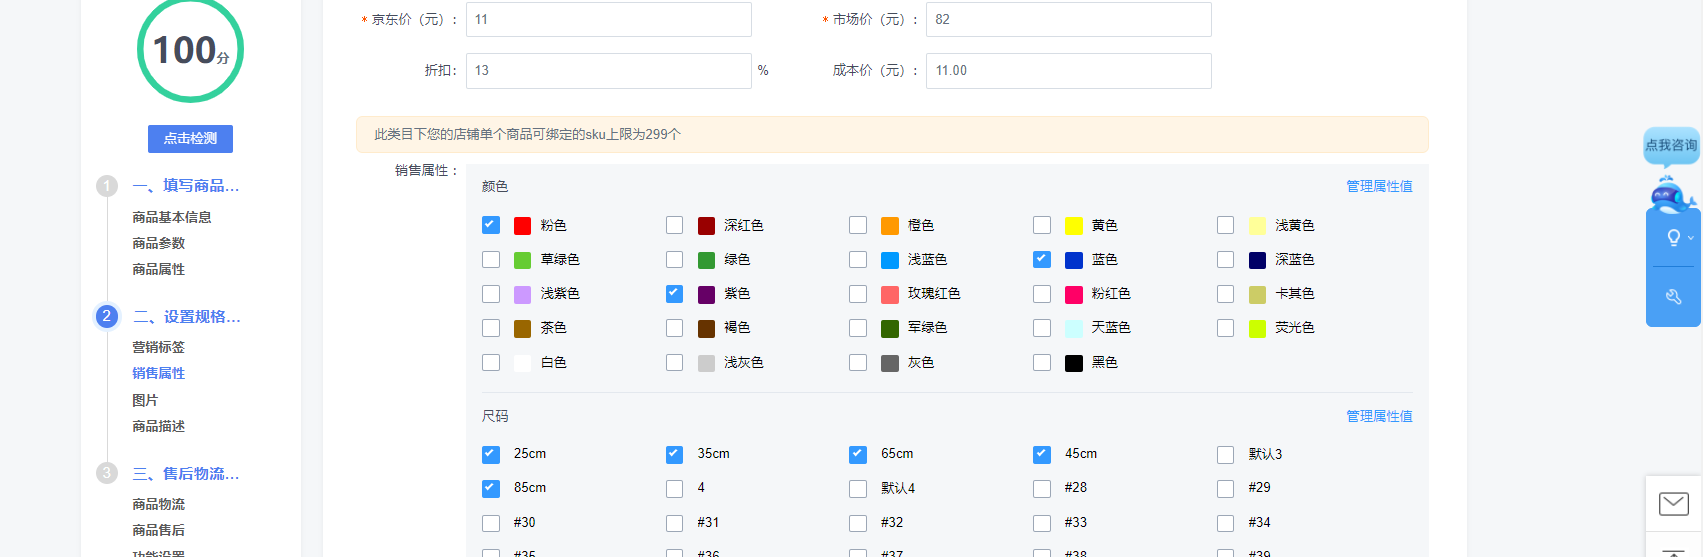Expand the dropdown arrow beside the lightbulb

[1691, 238]
